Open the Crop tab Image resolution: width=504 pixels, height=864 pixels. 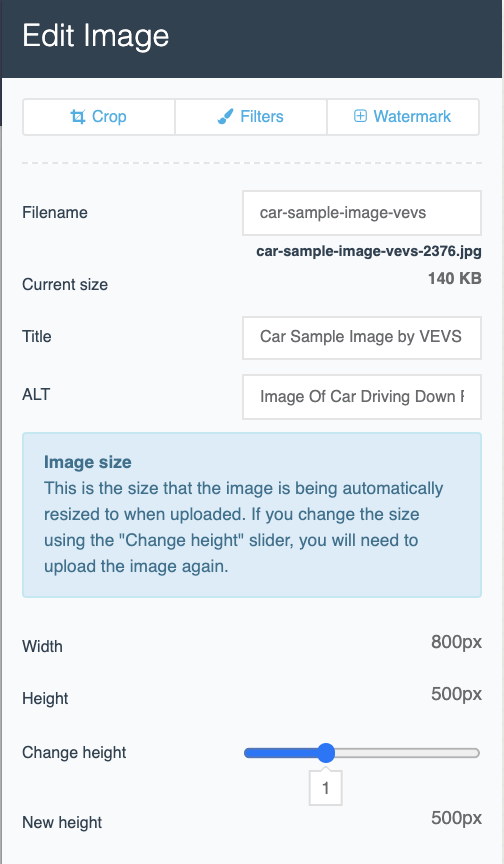click(x=99, y=117)
